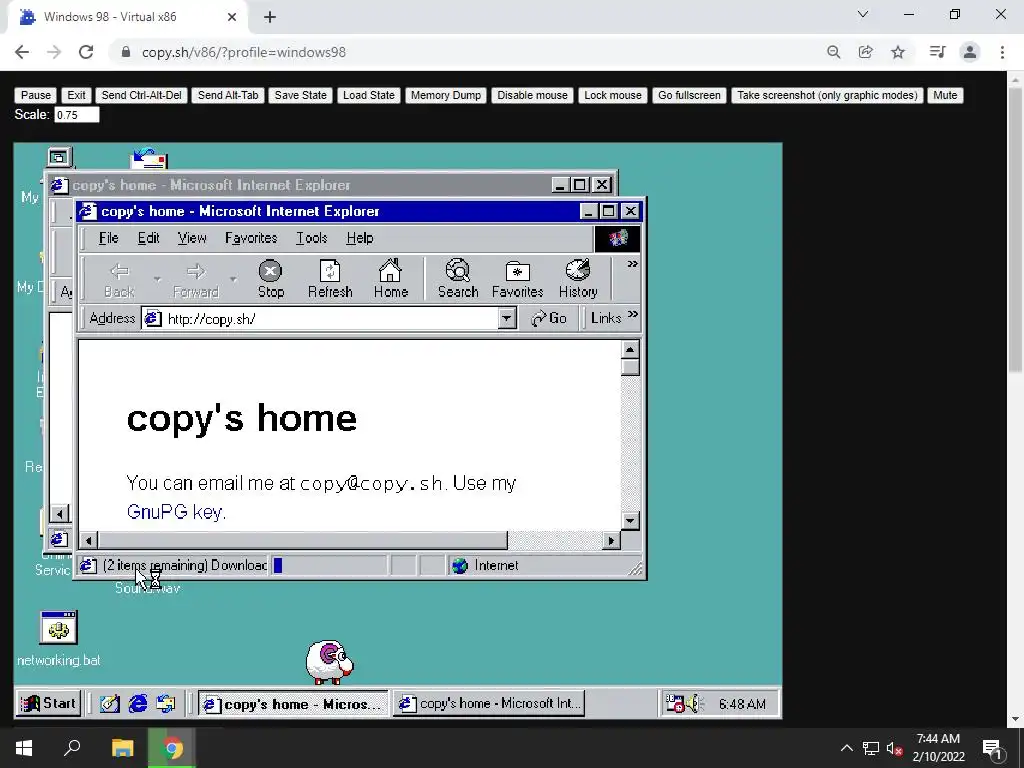The height and width of the screenshot is (768, 1024).
Task: Click the Go fullscreen button
Action: 689,95
